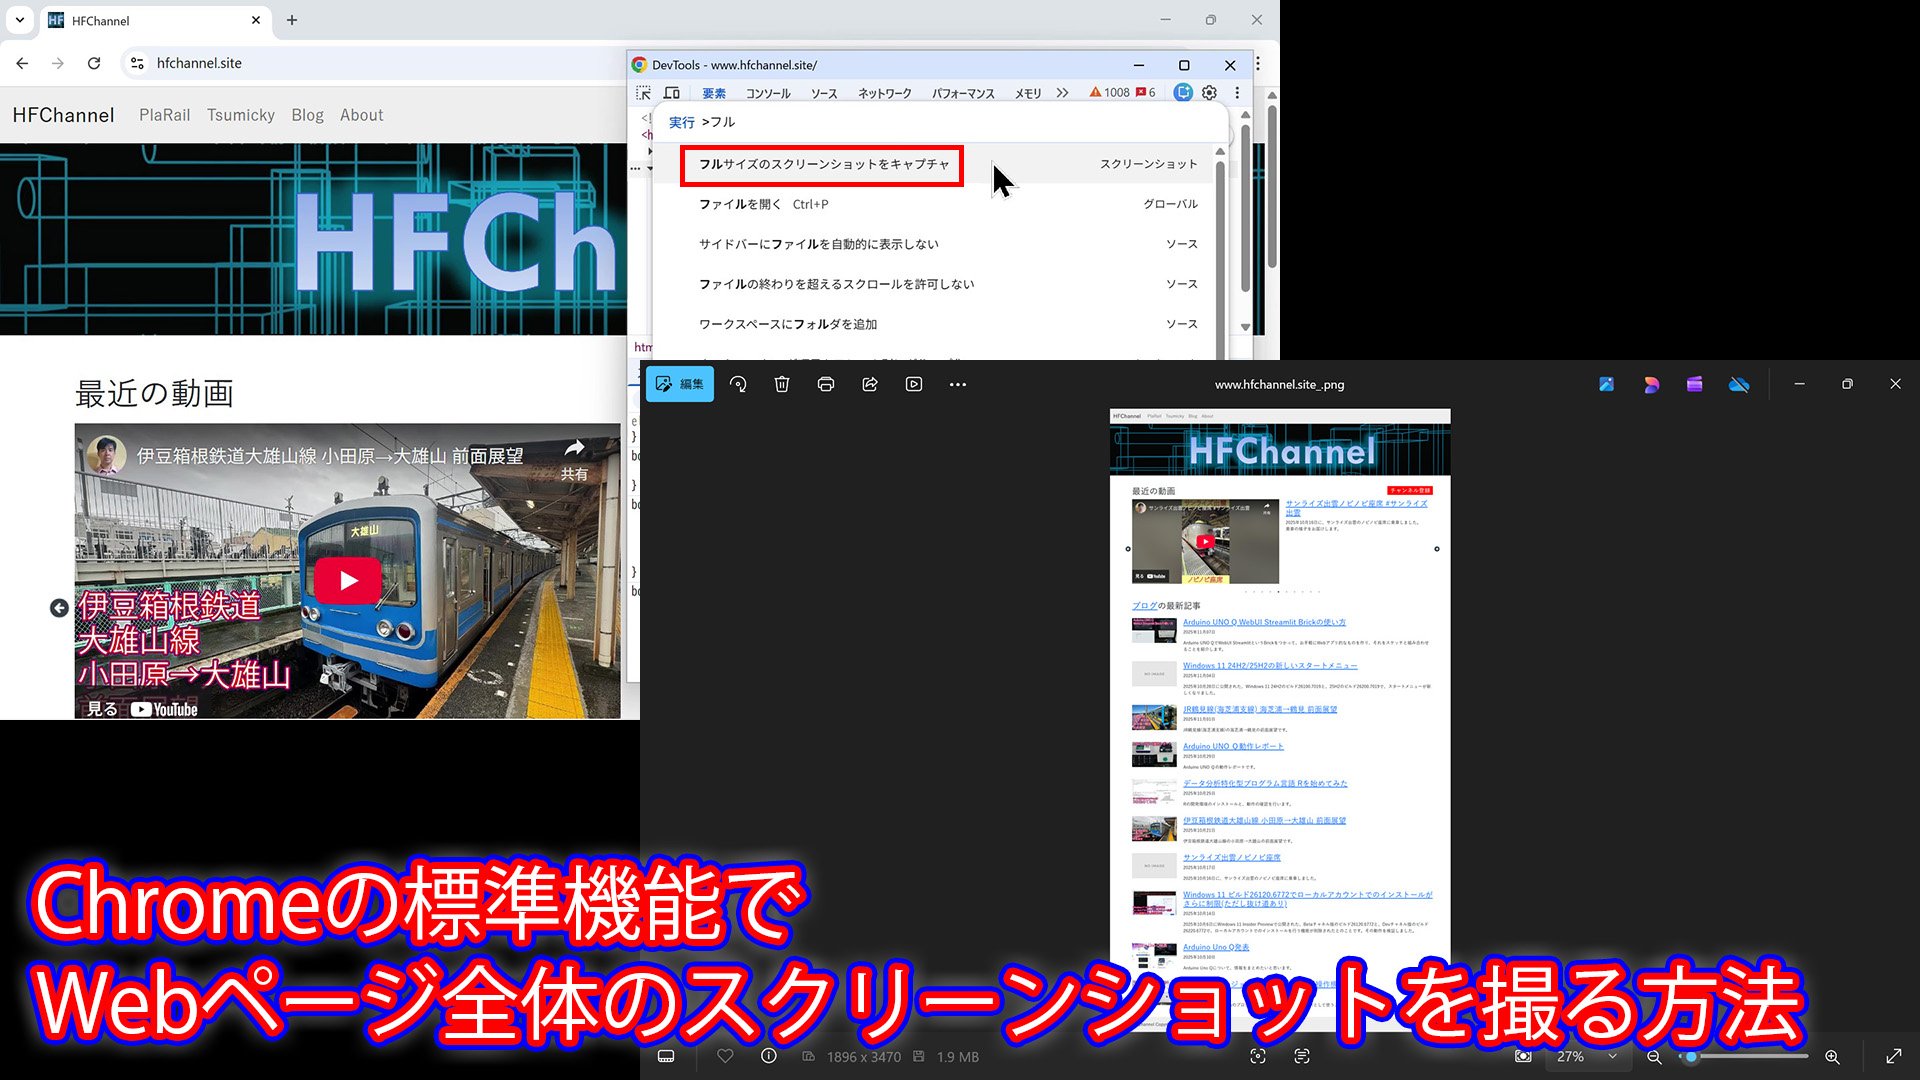Select ファイルの終わりを超えるスクロールを許可しない command
The height and width of the screenshot is (1080, 1920).
click(x=935, y=284)
